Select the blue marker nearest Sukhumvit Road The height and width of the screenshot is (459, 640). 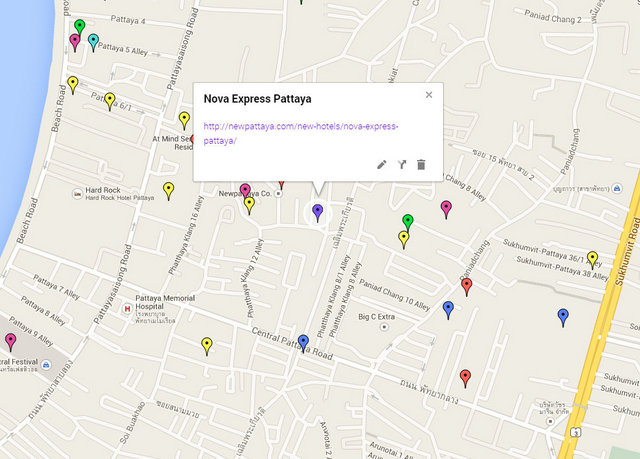563,318
